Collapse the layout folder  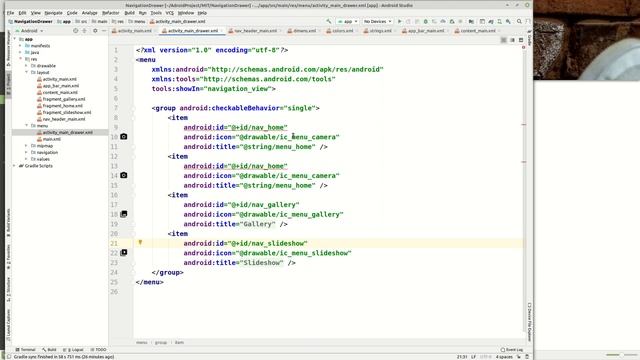[x=27, y=72]
